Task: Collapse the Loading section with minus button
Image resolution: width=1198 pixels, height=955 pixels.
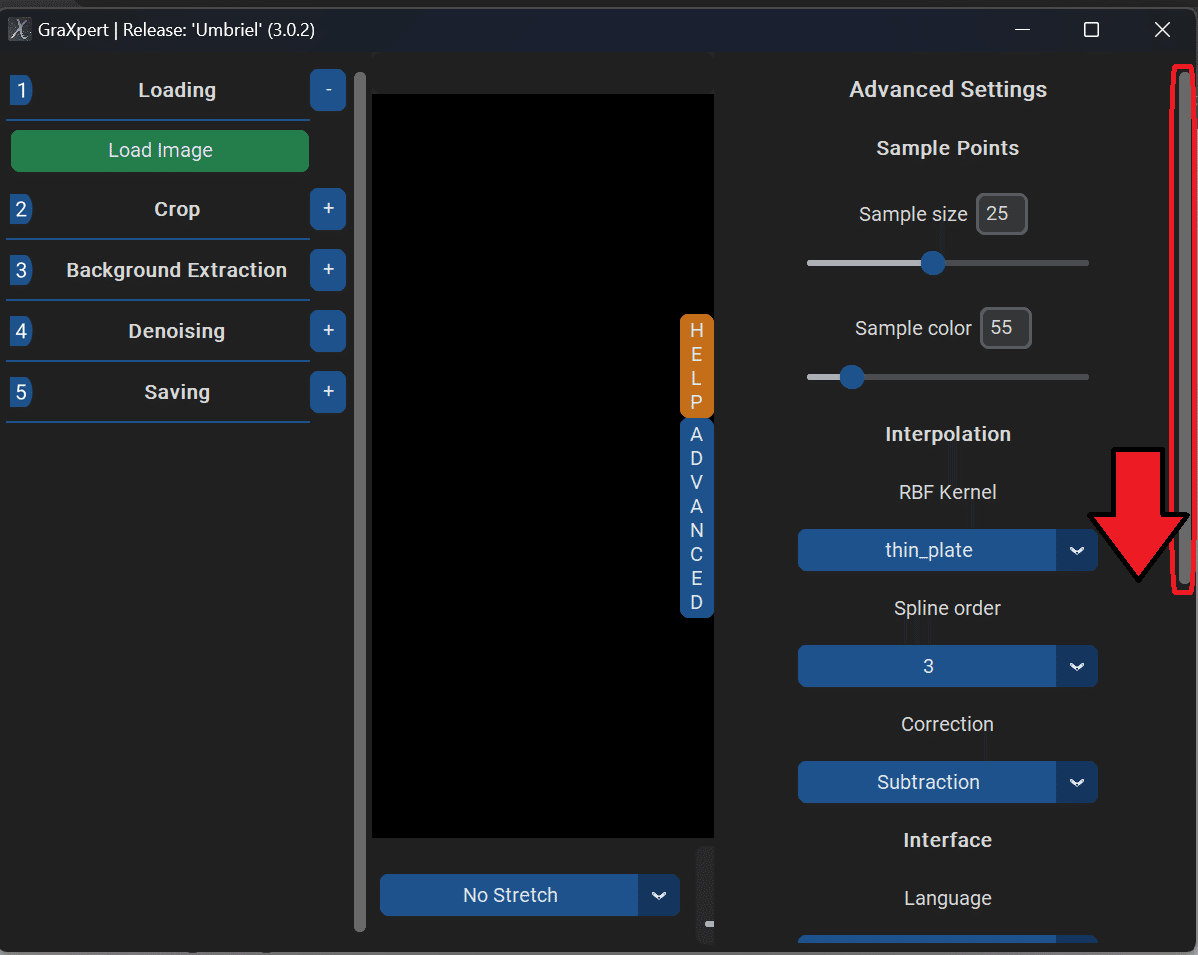Action: tap(329, 90)
